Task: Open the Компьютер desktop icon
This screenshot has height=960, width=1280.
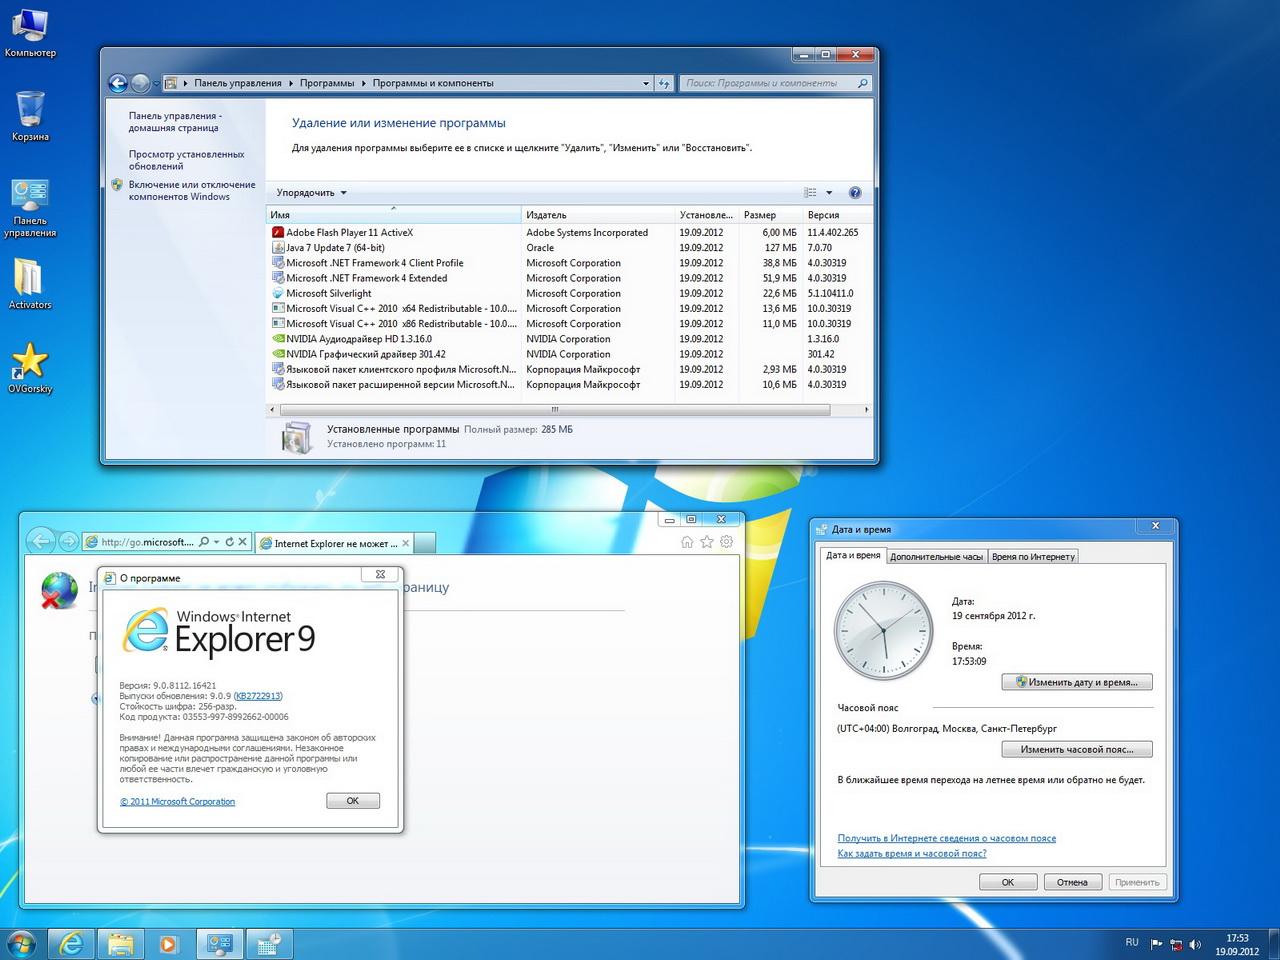Action: point(30,32)
